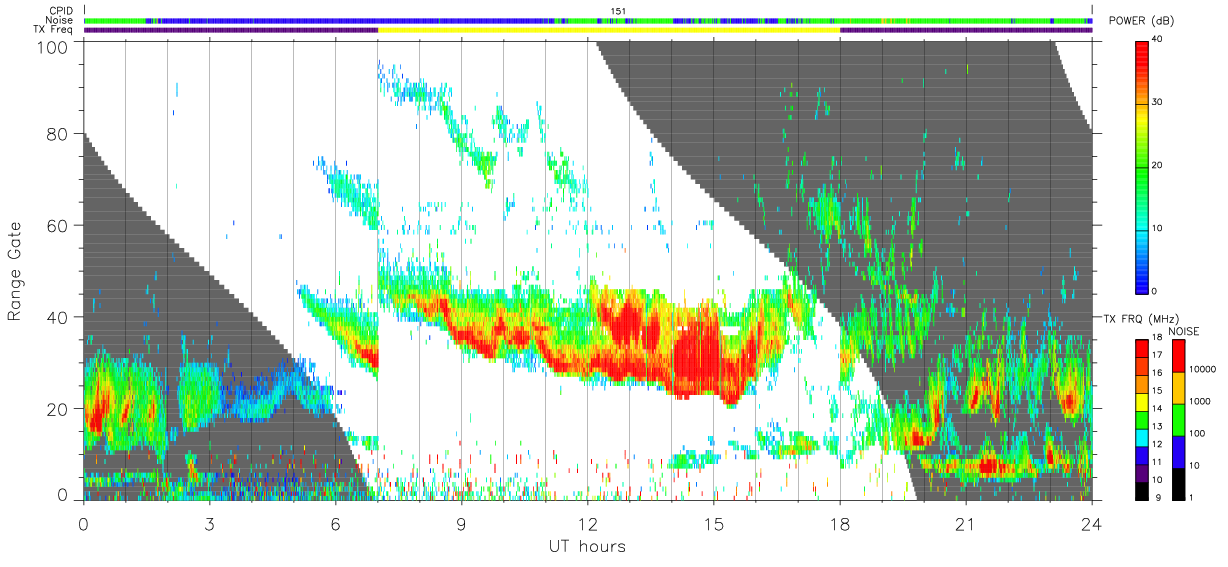The width and height of the screenshot is (1228, 567).
Task: Click the yellow block of TX FRQ colorbar
Action: 1142,402
